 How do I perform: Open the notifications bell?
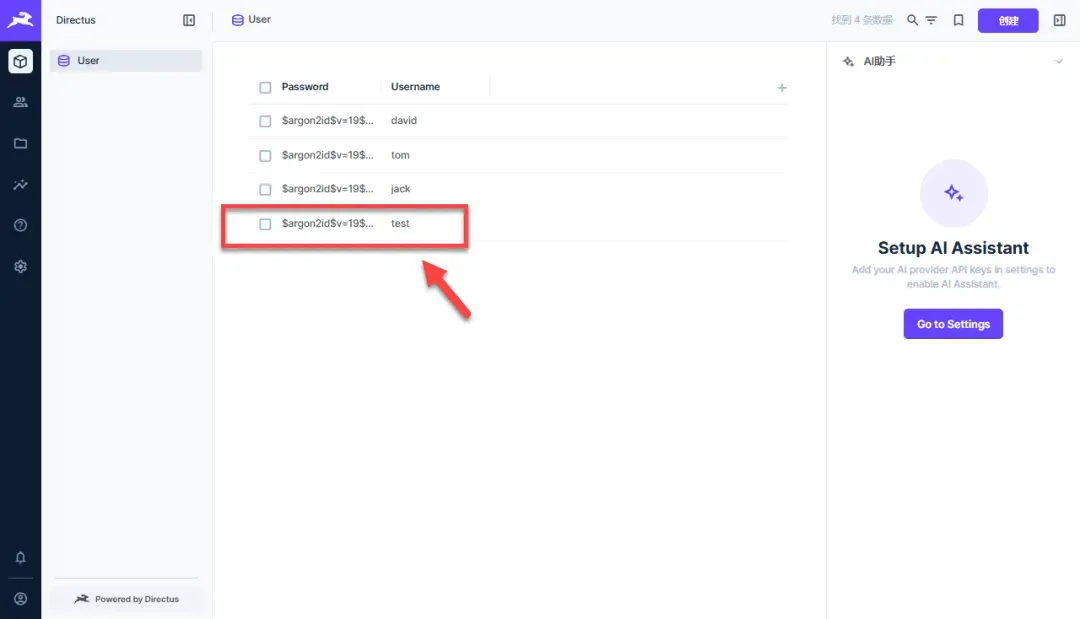(x=20, y=558)
